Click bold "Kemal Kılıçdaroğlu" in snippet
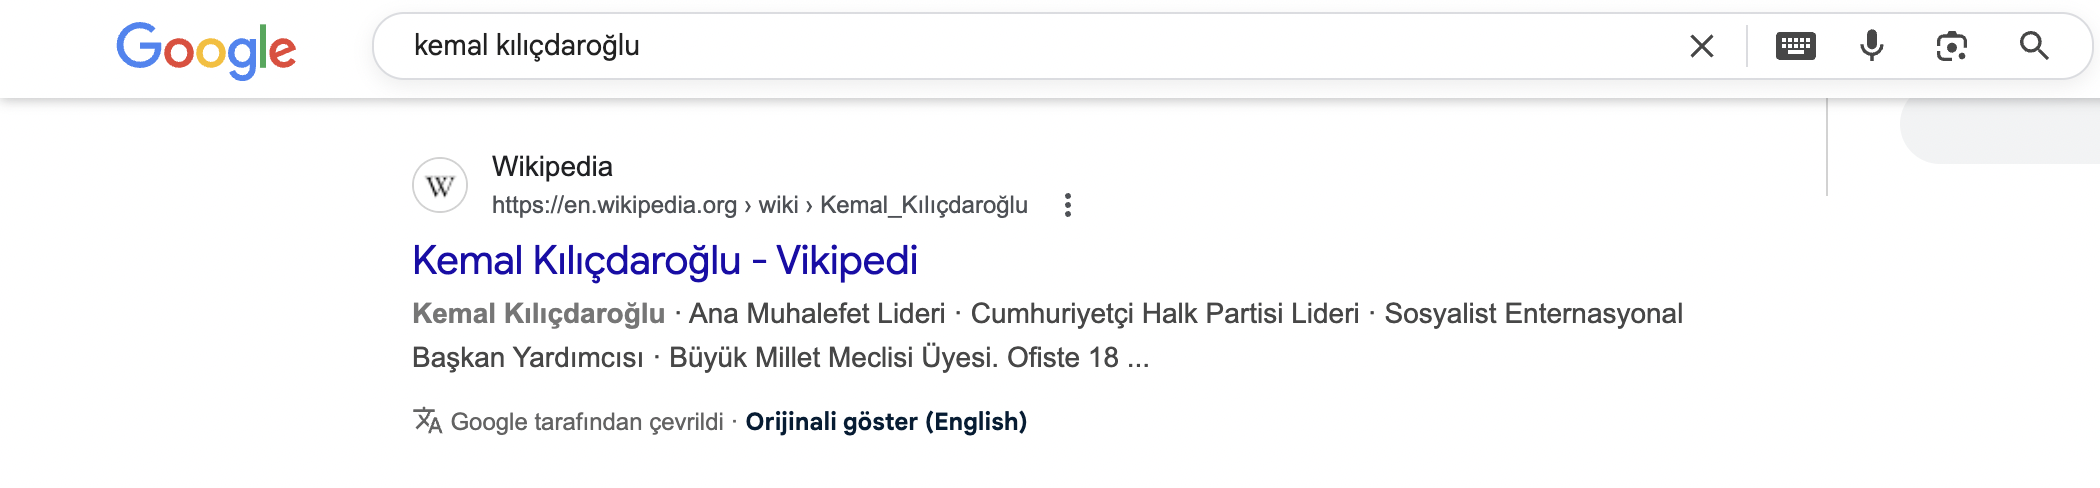Viewport: 2100px width, 488px height. coord(538,314)
